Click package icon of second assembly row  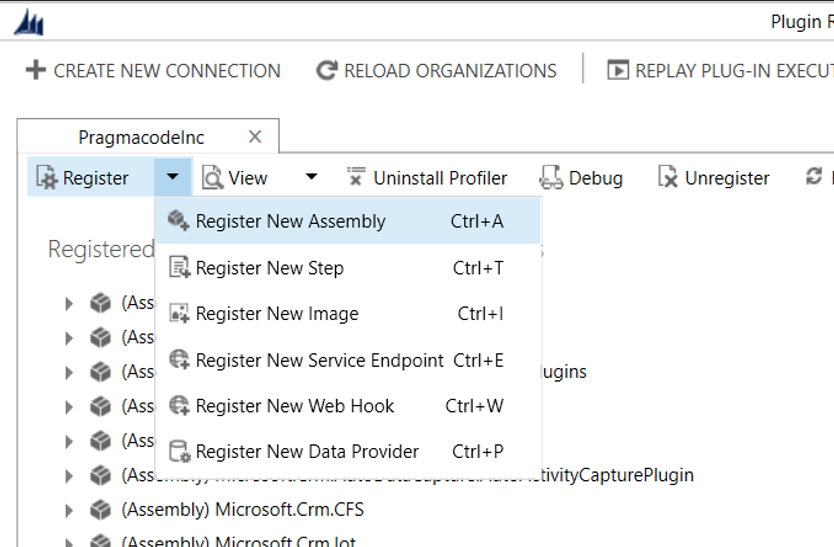click(x=101, y=337)
